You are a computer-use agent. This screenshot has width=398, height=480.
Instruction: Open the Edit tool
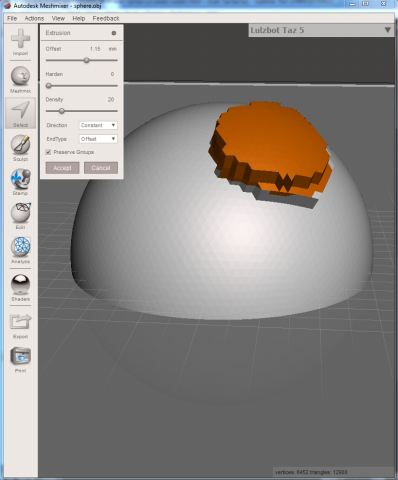pos(20,216)
